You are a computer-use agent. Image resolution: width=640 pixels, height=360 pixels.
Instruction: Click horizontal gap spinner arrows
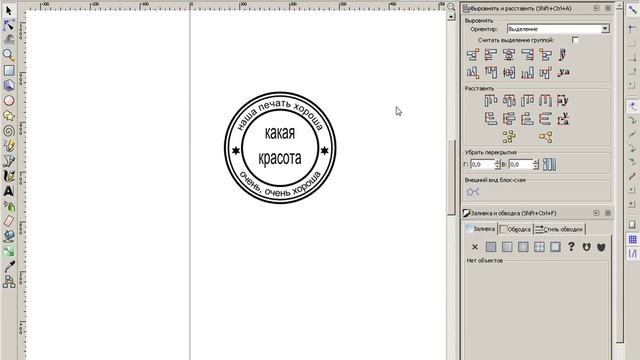[x=497, y=164]
